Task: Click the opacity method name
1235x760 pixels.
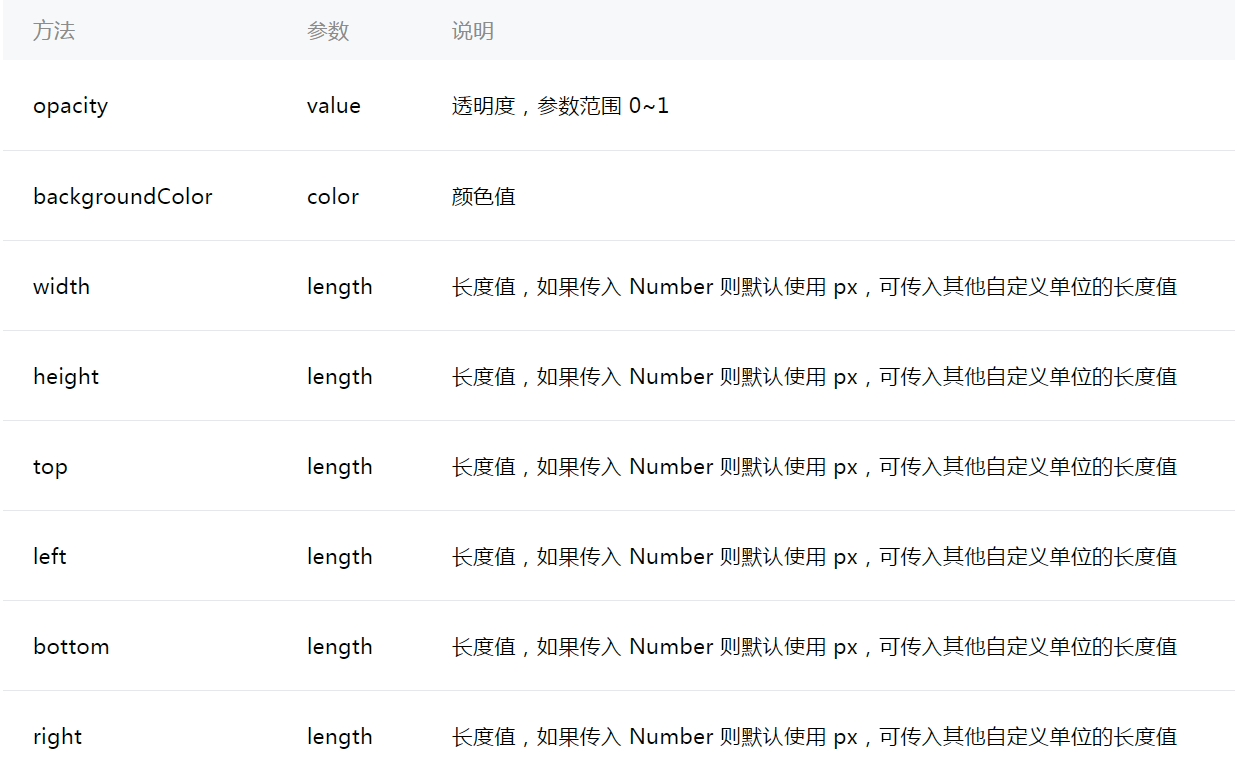Action: click(x=70, y=106)
